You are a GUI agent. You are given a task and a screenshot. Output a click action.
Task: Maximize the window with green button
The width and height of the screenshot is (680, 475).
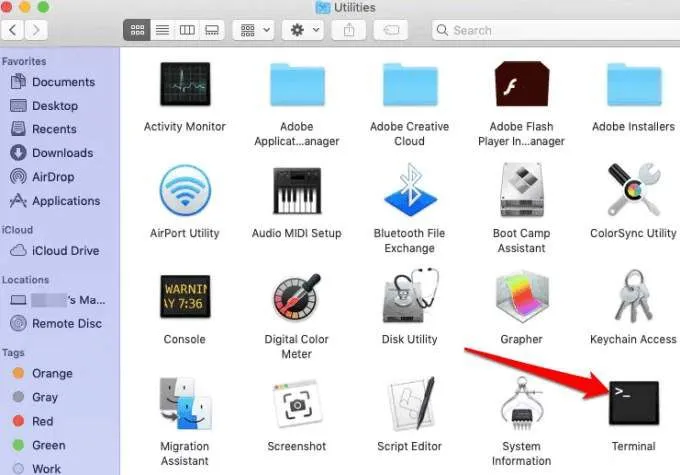(x=43, y=6)
